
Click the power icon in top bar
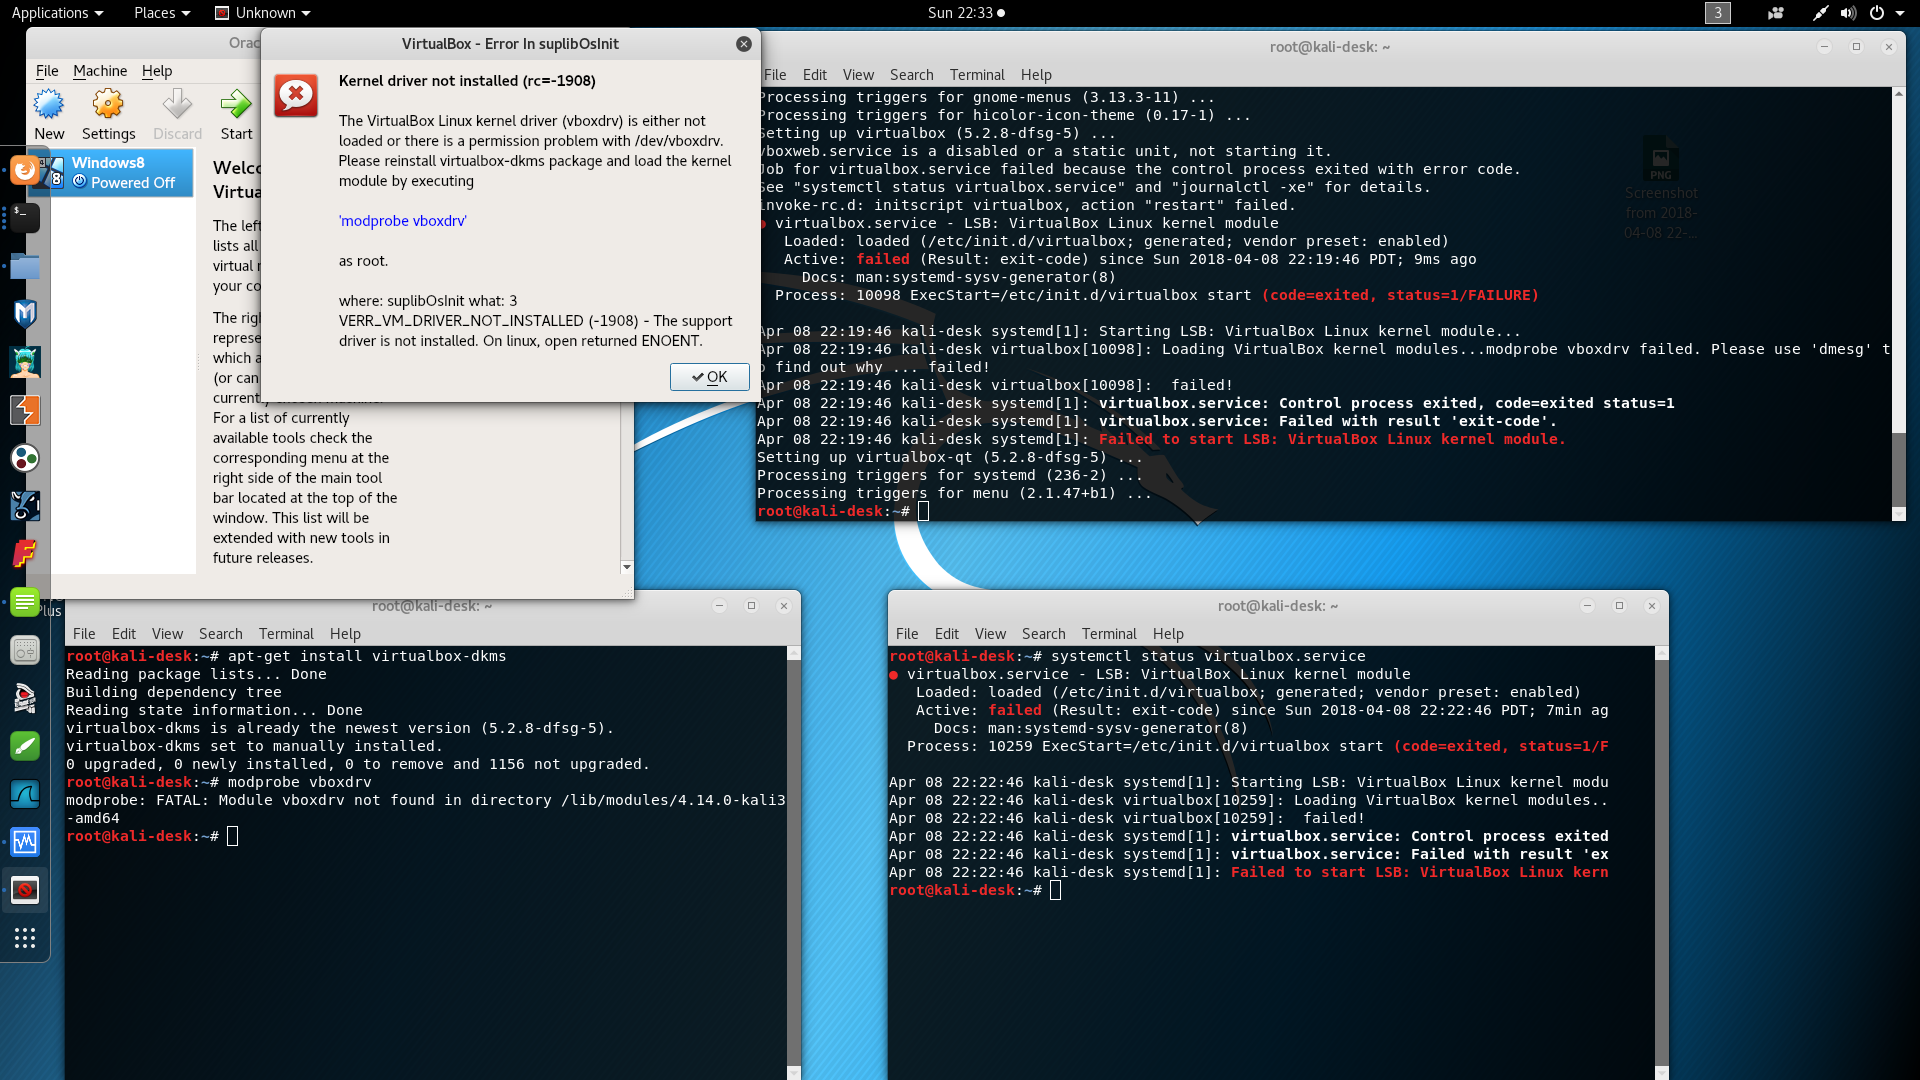pos(1876,13)
